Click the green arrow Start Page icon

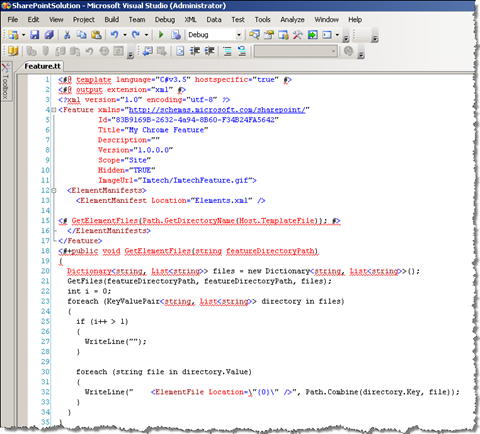[312, 35]
